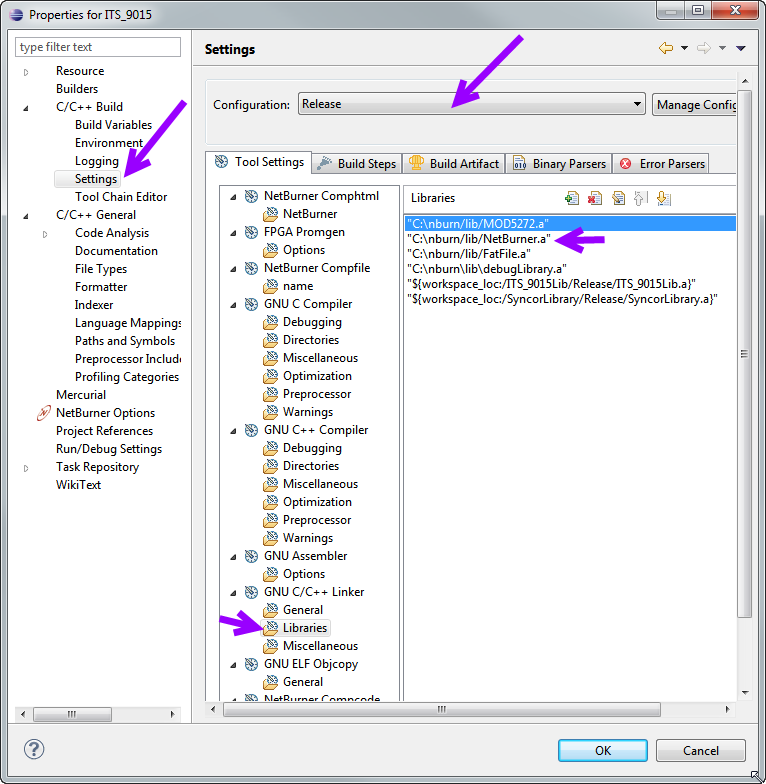The height and width of the screenshot is (784, 766).
Task: Switch to the Error Parsers tab
Action: point(663,163)
